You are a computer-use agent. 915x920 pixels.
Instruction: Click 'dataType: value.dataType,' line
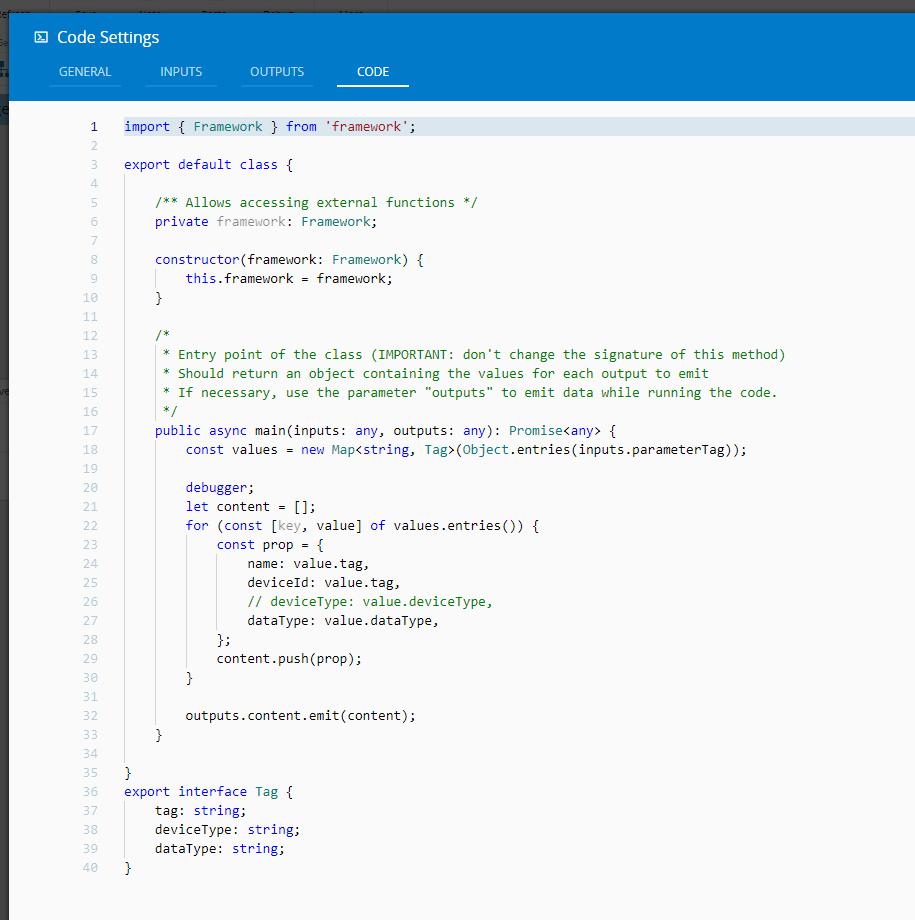(x=343, y=621)
